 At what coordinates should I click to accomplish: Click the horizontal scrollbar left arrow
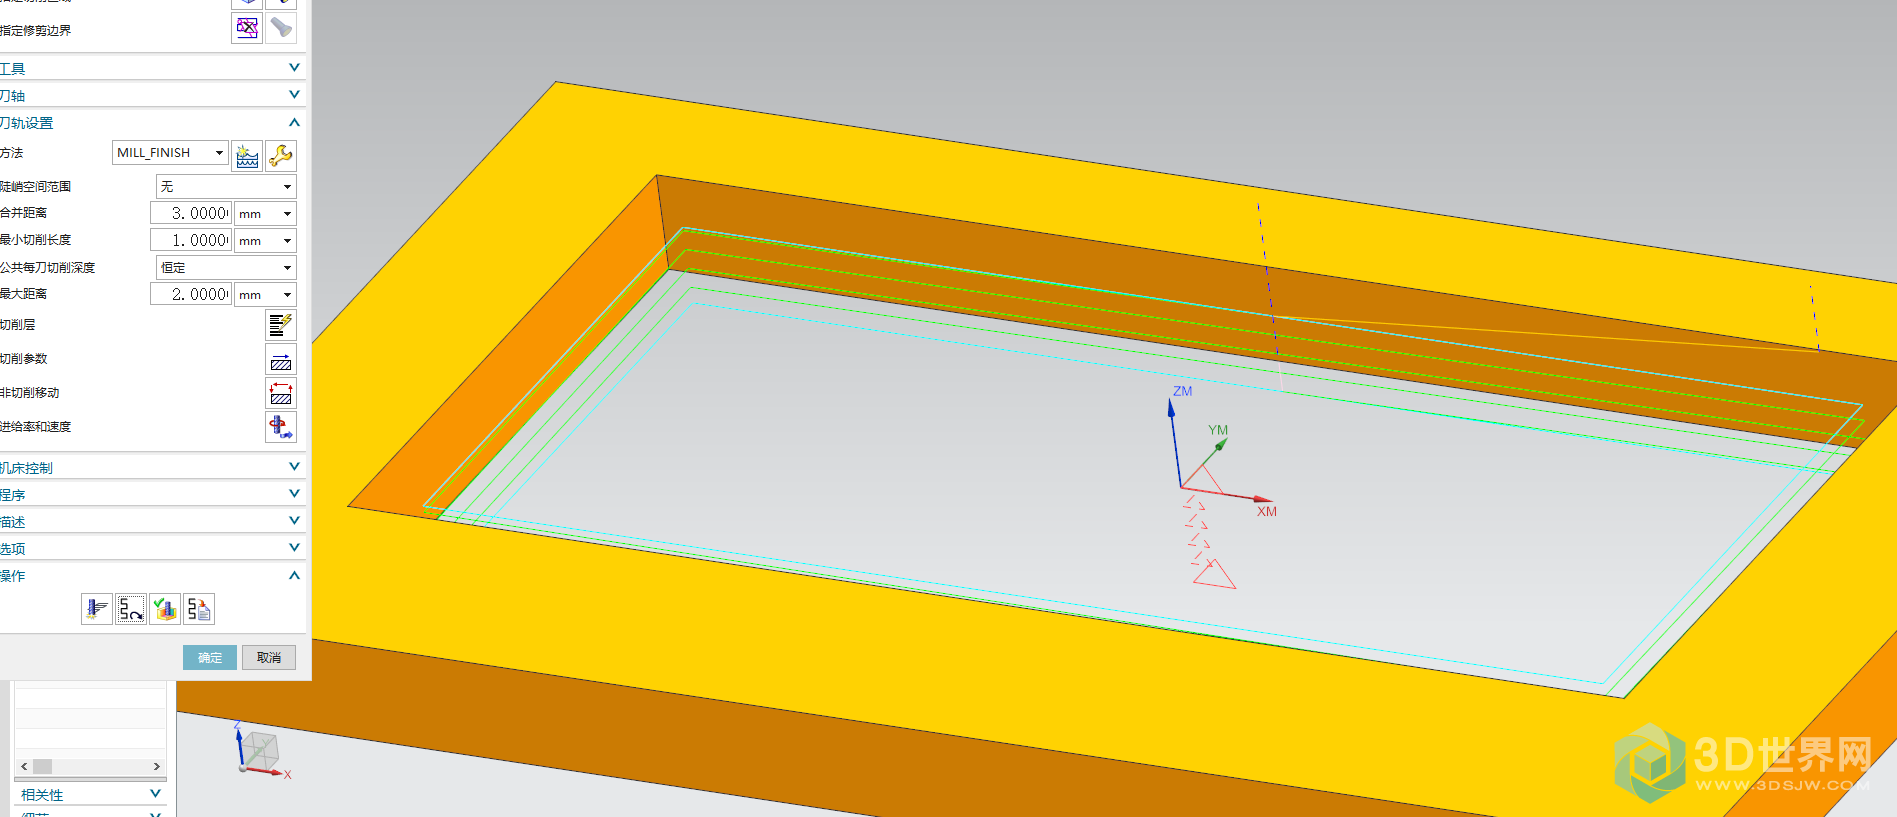coord(24,766)
